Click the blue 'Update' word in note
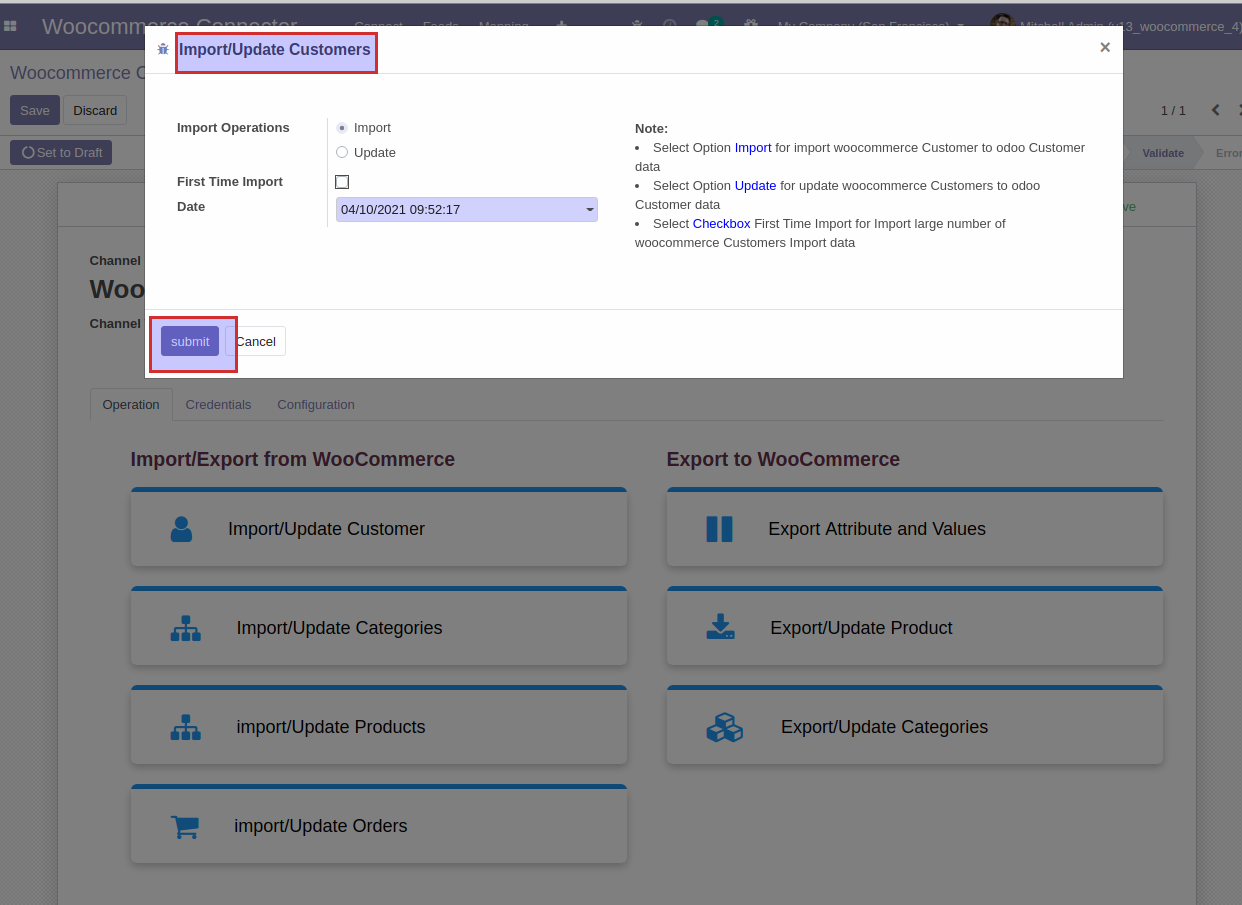 755,186
